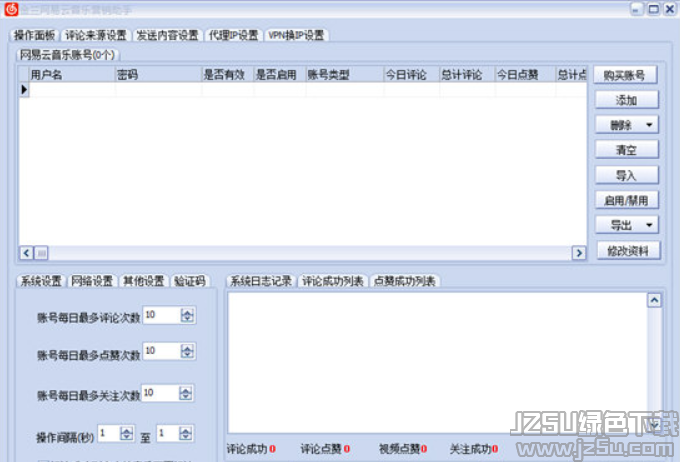The height and width of the screenshot is (462, 680).
Task: Click the account table horizontal scrollbar thumb
Action: click(42, 253)
